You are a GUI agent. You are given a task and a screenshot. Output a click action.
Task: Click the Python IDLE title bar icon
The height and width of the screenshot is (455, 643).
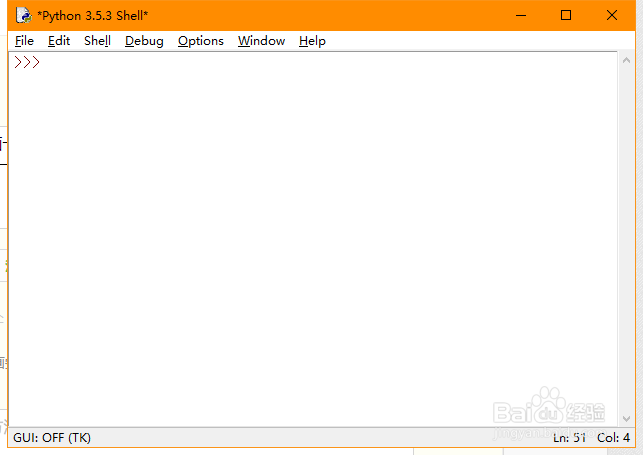[24, 16]
